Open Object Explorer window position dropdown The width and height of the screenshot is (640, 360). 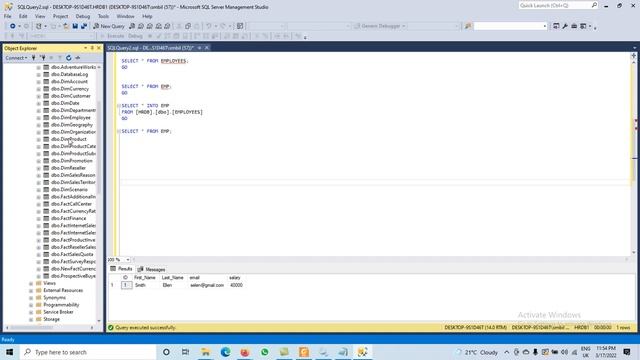[86, 48]
